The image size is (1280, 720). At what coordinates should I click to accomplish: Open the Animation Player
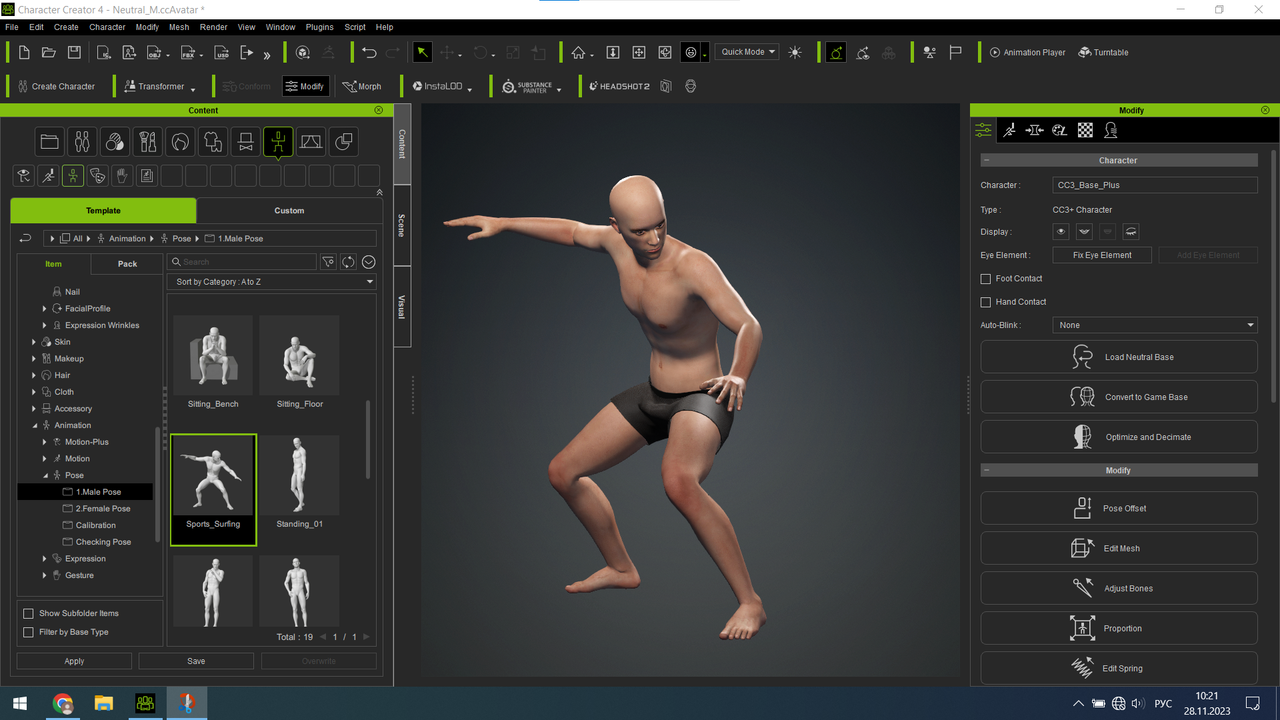pos(1027,52)
